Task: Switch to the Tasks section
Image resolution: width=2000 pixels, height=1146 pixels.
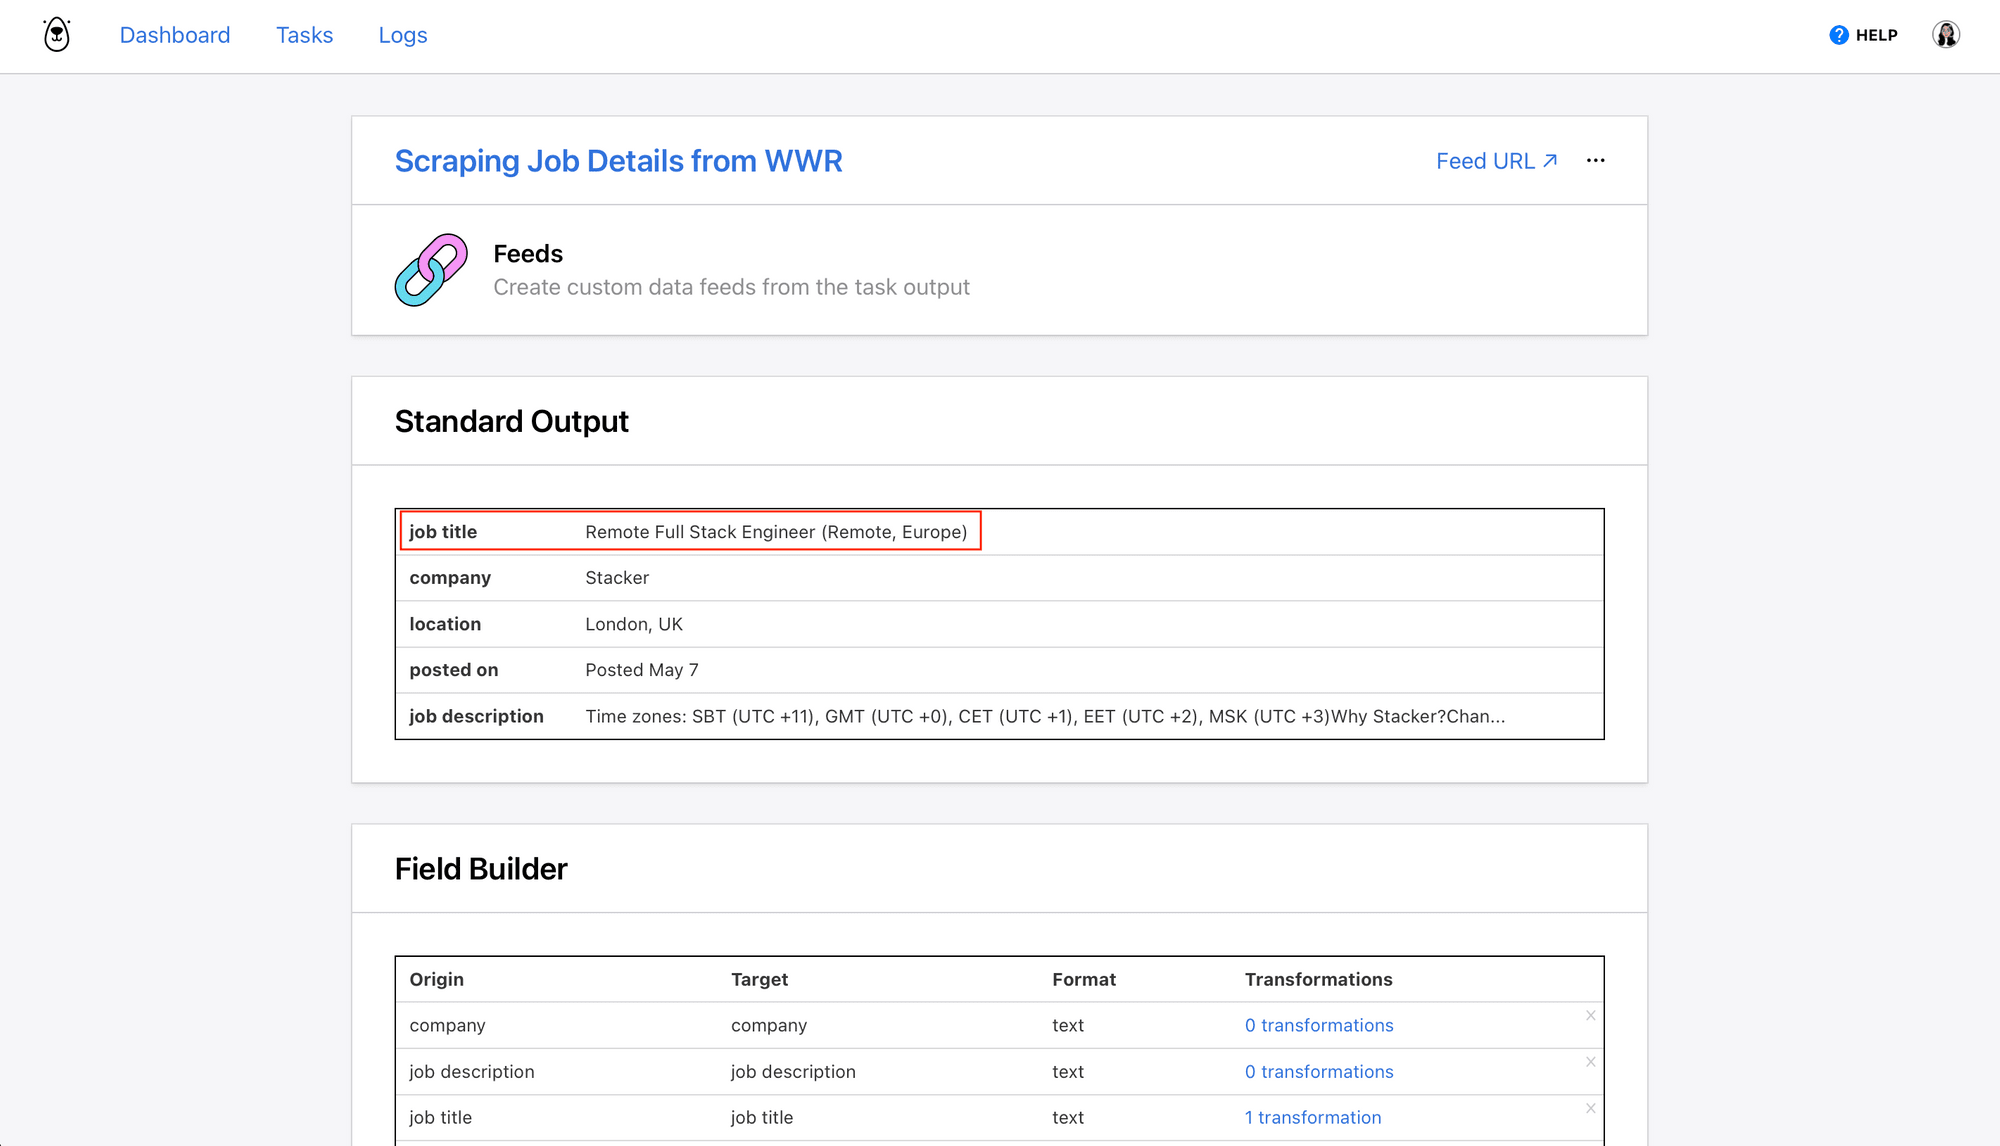Action: pos(304,34)
